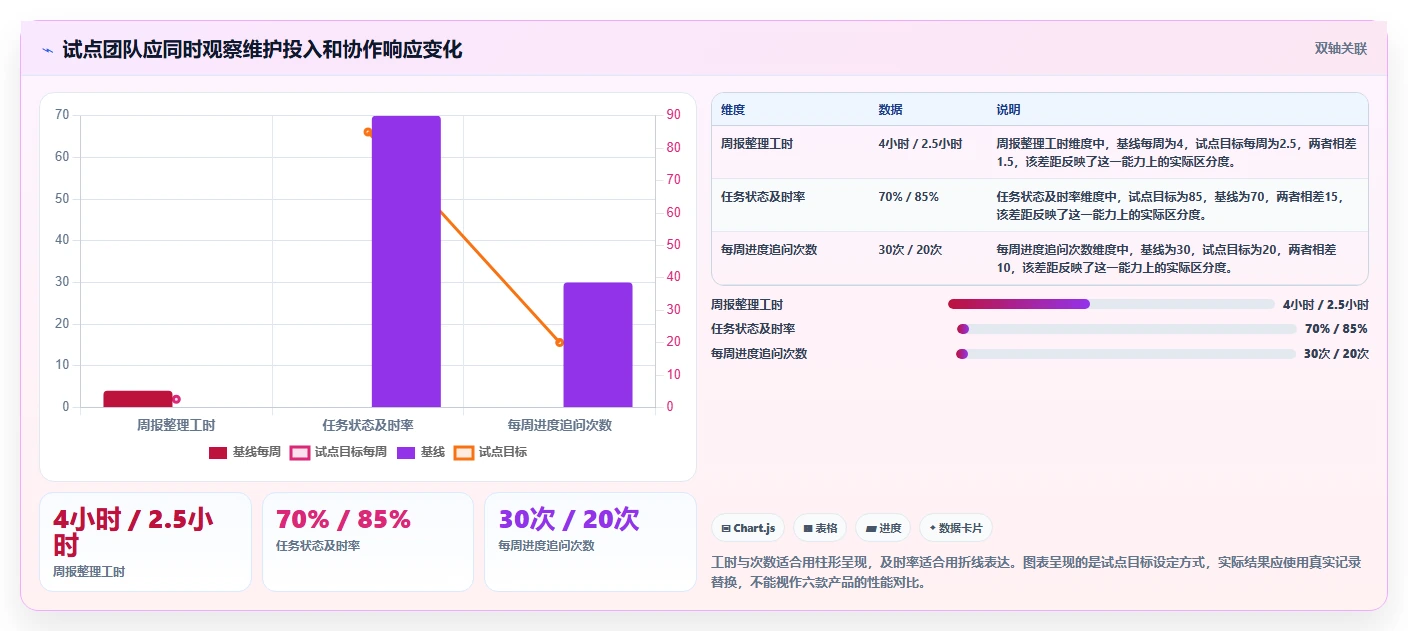
Task: Click the red 基线每周 legend swatch
Action: tap(218, 452)
